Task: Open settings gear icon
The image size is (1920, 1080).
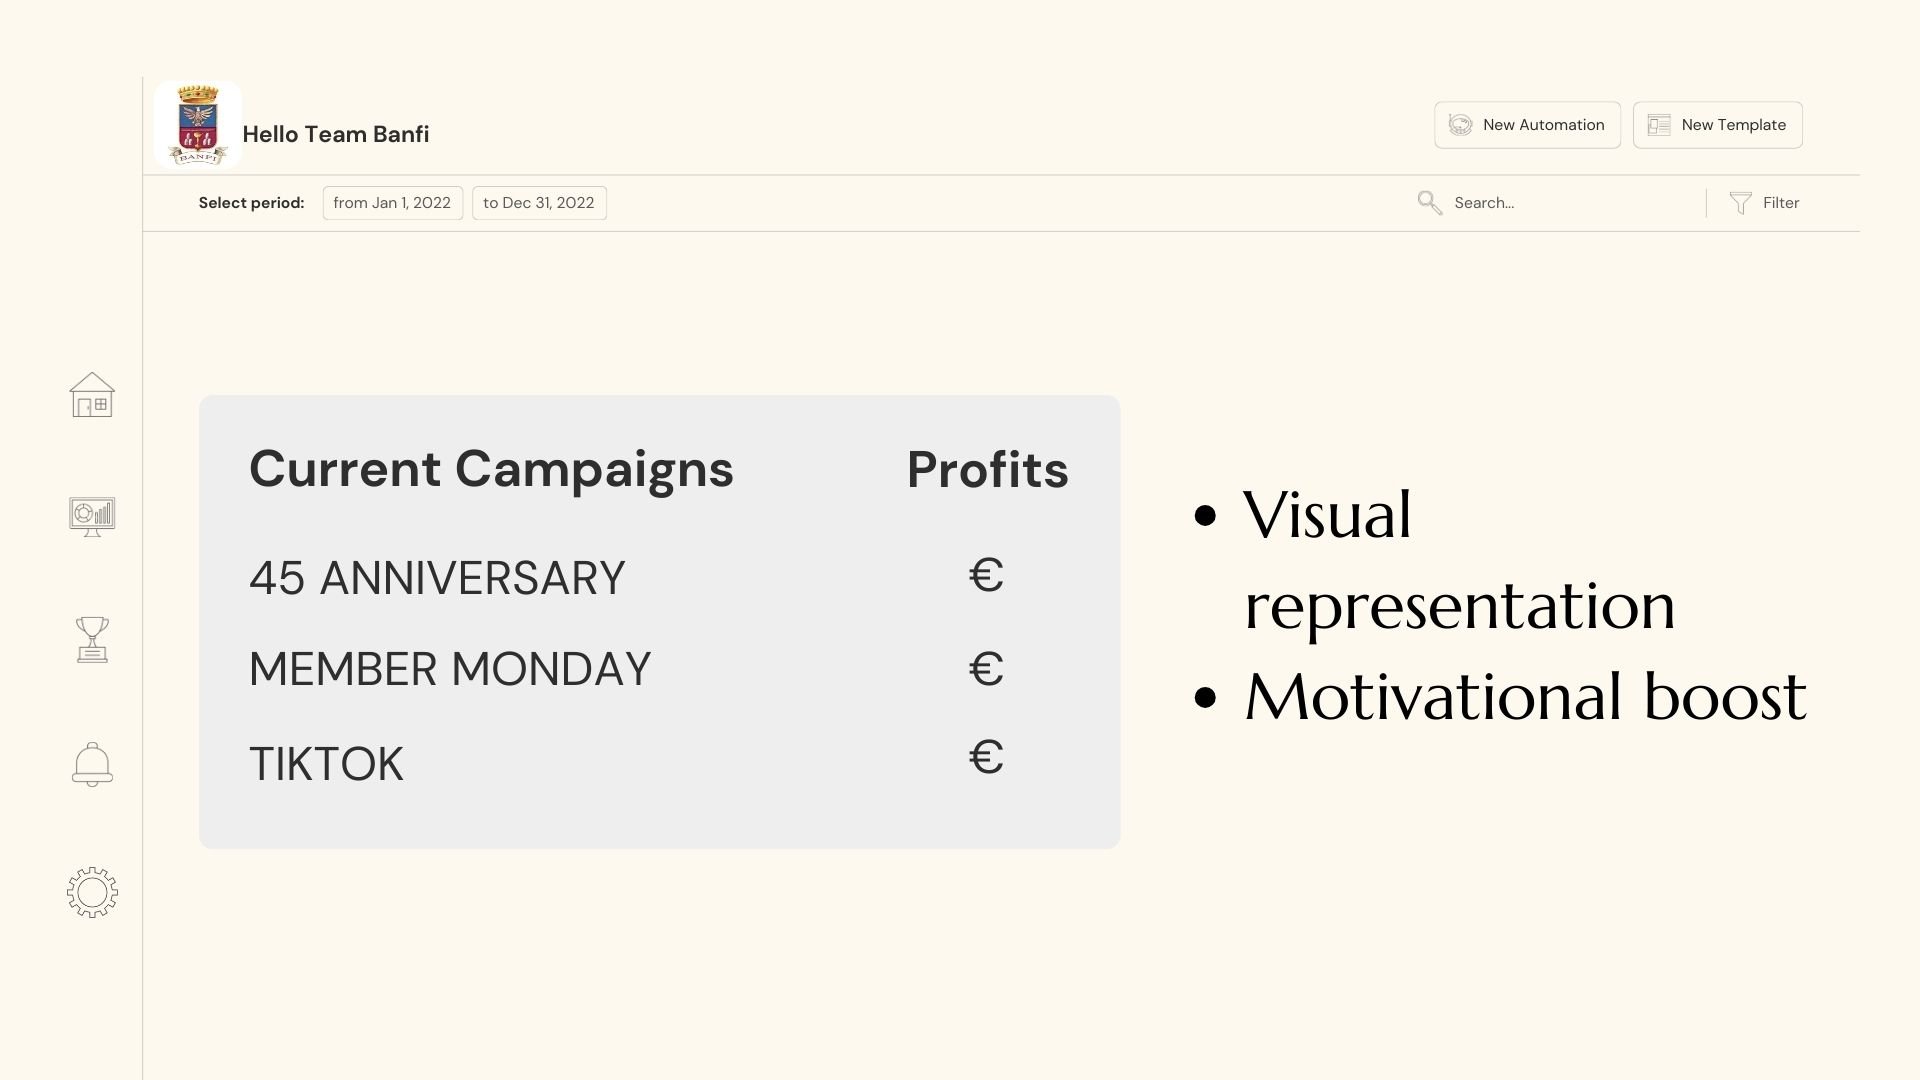Action: coord(92,892)
